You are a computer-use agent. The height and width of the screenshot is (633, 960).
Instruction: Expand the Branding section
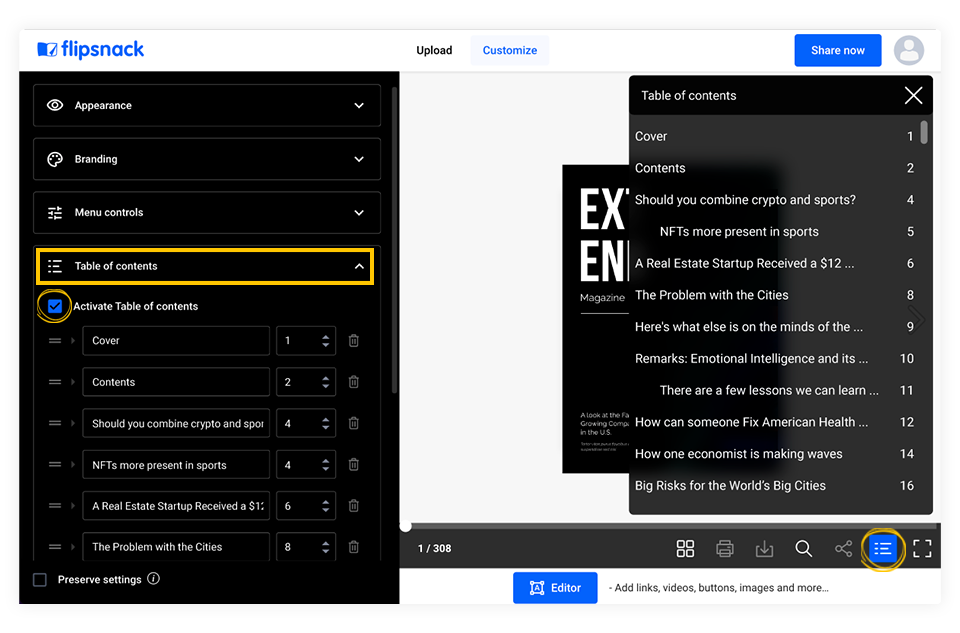207,159
